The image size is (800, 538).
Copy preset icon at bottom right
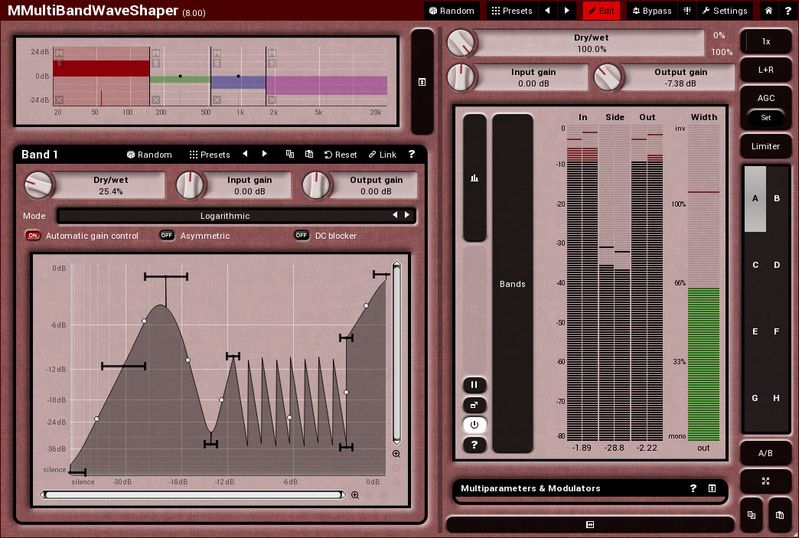[x=752, y=515]
